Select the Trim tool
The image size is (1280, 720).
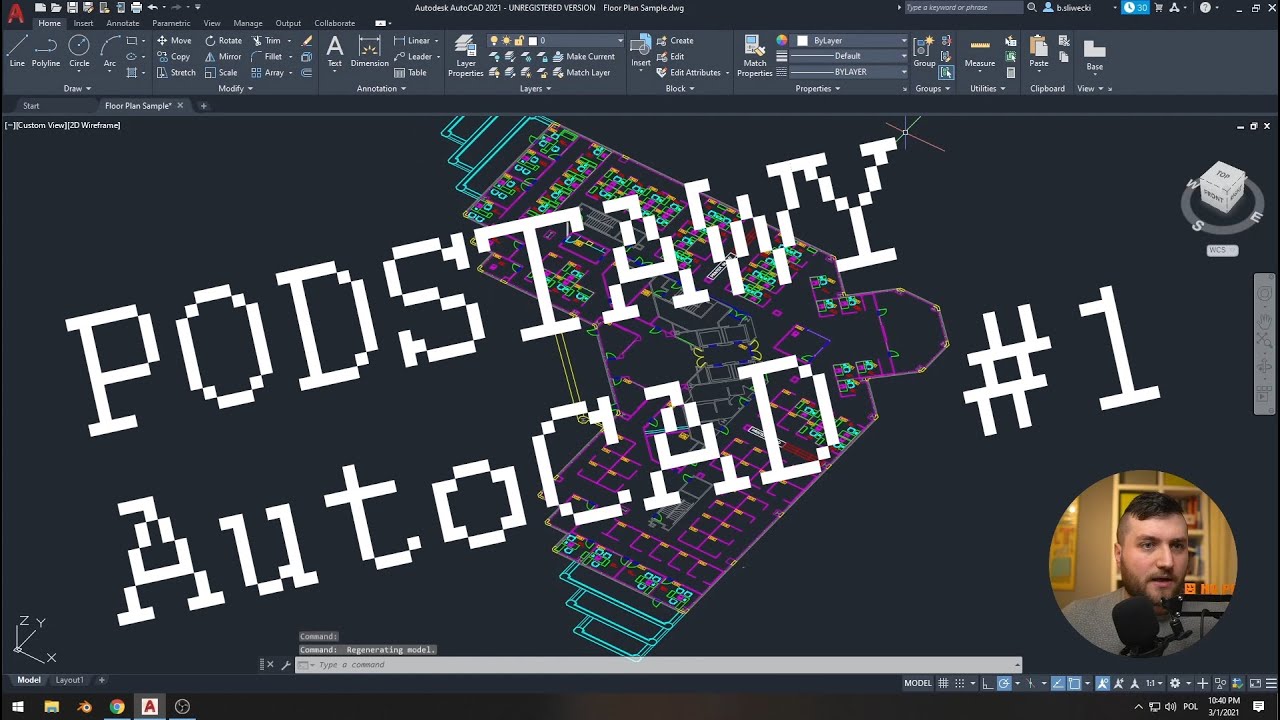pyautogui.click(x=266, y=41)
